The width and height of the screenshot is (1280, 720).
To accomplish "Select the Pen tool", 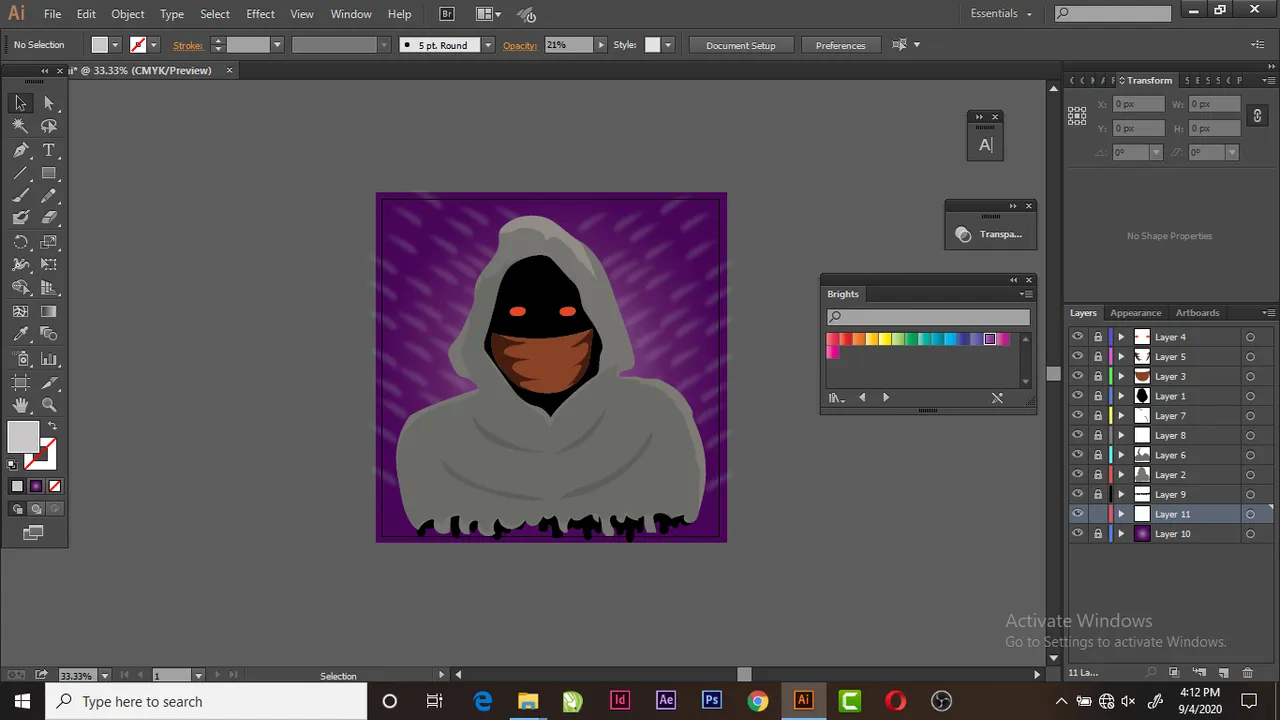I will pyautogui.click(x=21, y=150).
